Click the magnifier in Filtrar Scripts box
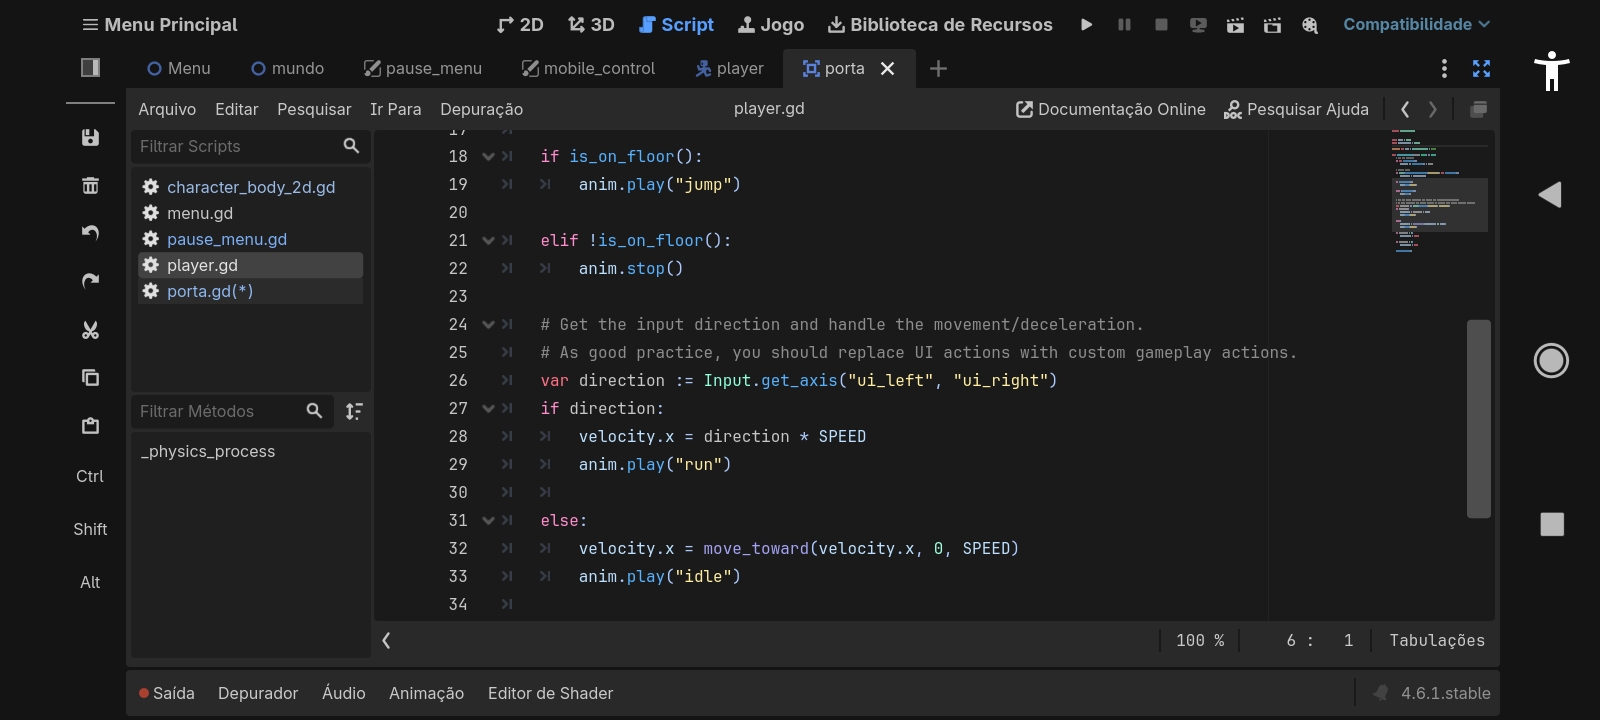This screenshot has width=1600, height=720. click(351, 146)
